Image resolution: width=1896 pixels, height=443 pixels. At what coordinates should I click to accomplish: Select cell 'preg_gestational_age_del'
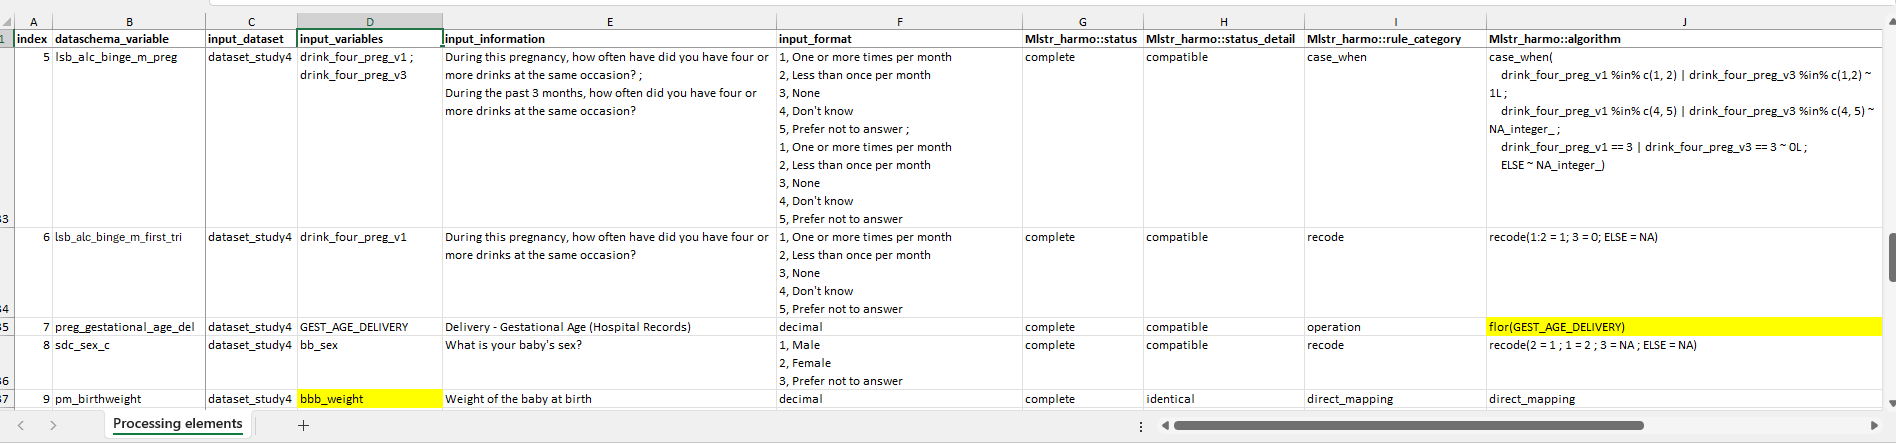click(129, 327)
